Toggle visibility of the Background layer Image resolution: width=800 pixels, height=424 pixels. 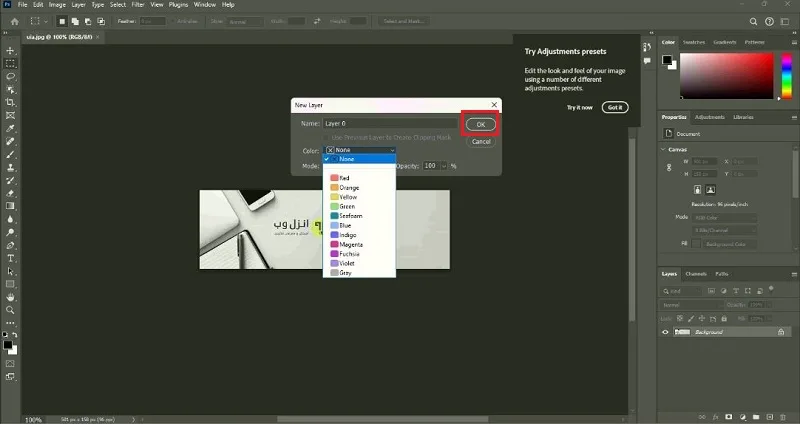(665, 332)
